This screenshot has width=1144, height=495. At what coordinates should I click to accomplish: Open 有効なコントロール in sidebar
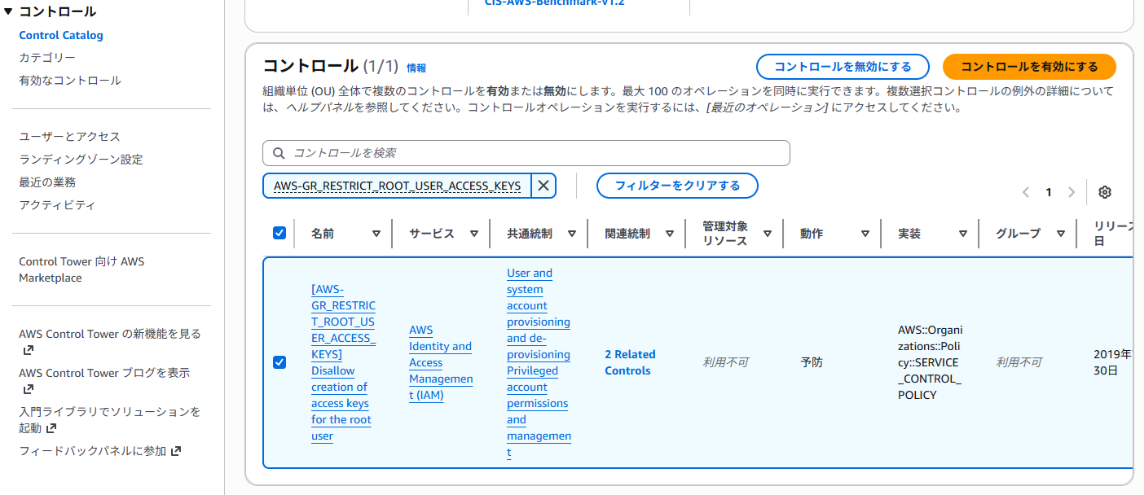70,80
